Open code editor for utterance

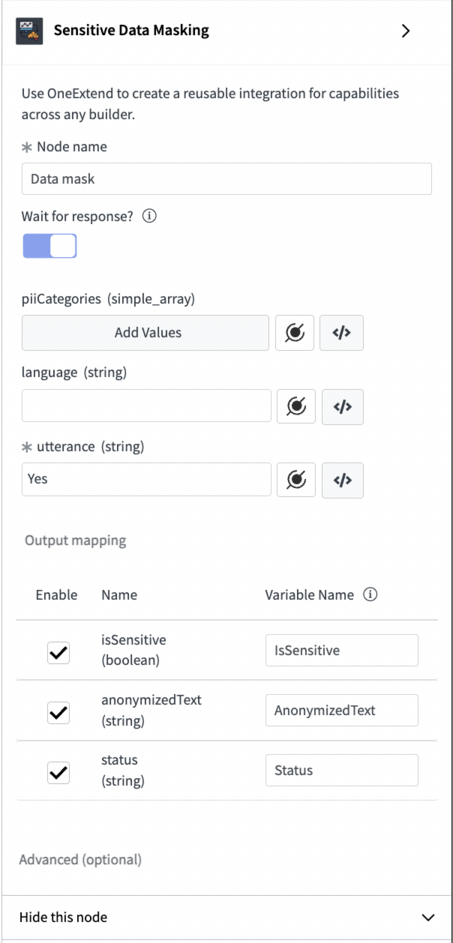click(x=342, y=479)
